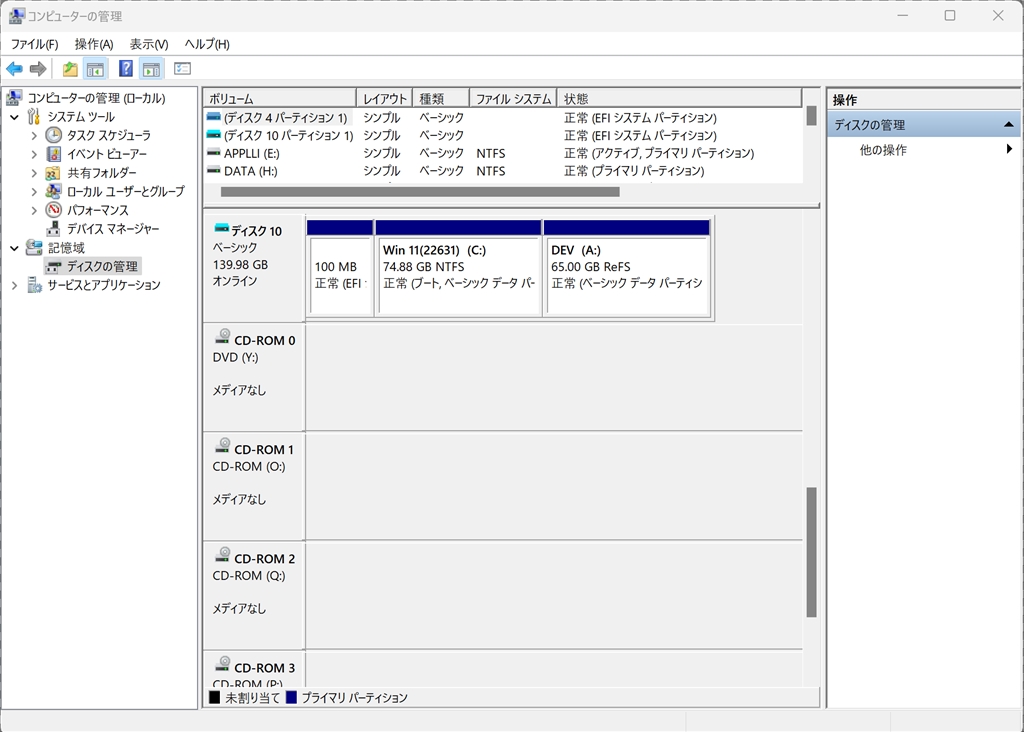Click the disk map vertical scrollbar thumb
Image resolution: width=1024 pixels, height=732 pixels.
pos(811,552)
